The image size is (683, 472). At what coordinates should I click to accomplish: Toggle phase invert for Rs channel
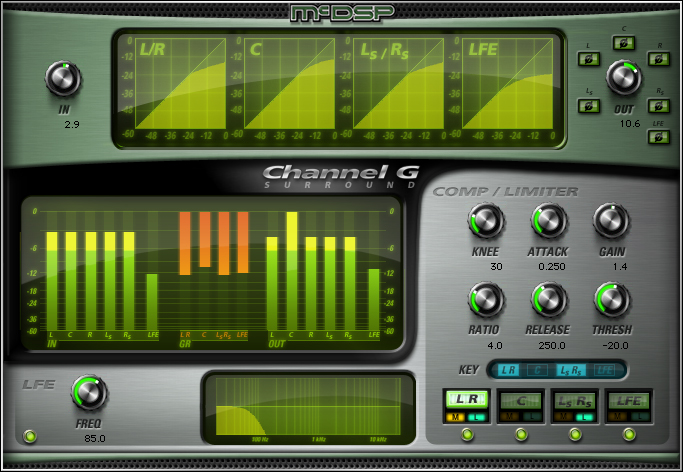pos(659,106)
